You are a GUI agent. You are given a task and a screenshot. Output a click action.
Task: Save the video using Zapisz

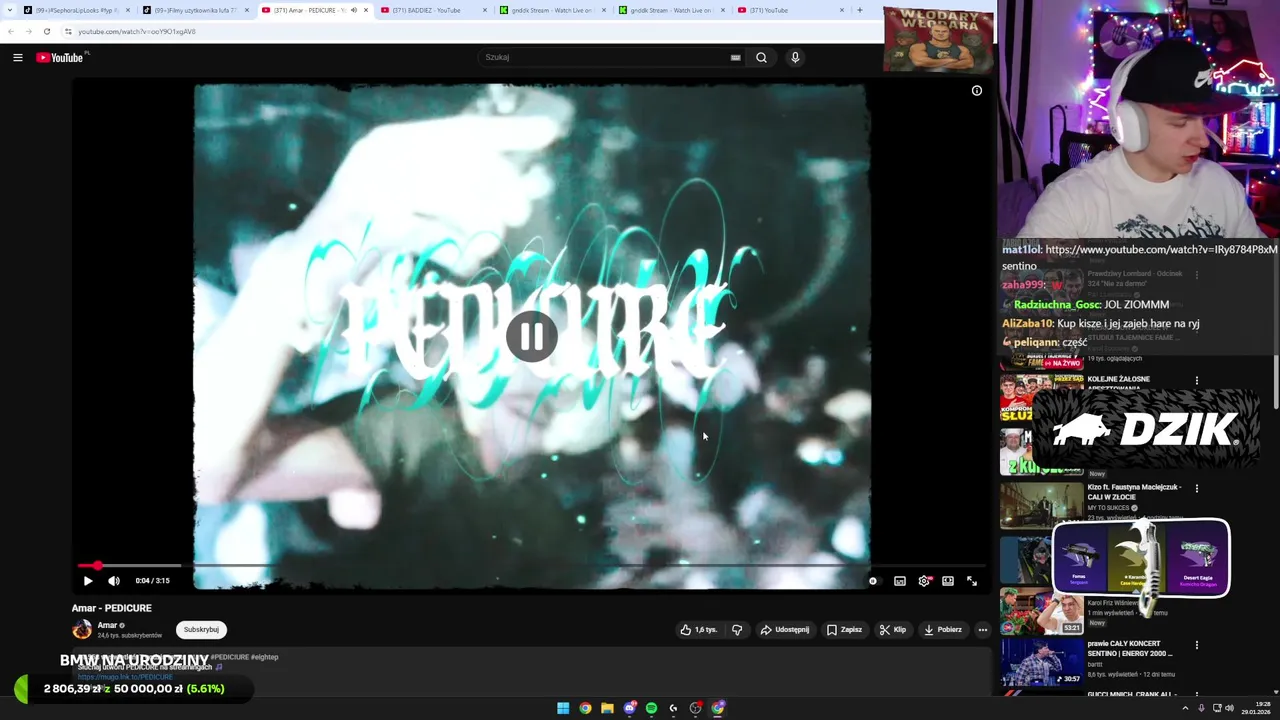point(844,630)
